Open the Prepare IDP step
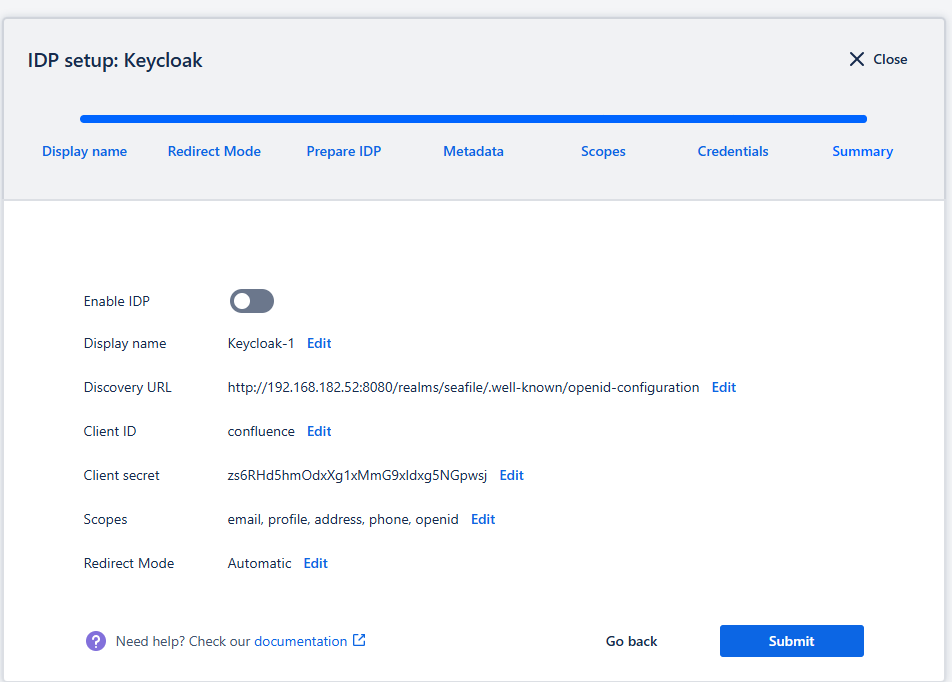This screenshot has width=952, height=682. [x=344, y=151]
